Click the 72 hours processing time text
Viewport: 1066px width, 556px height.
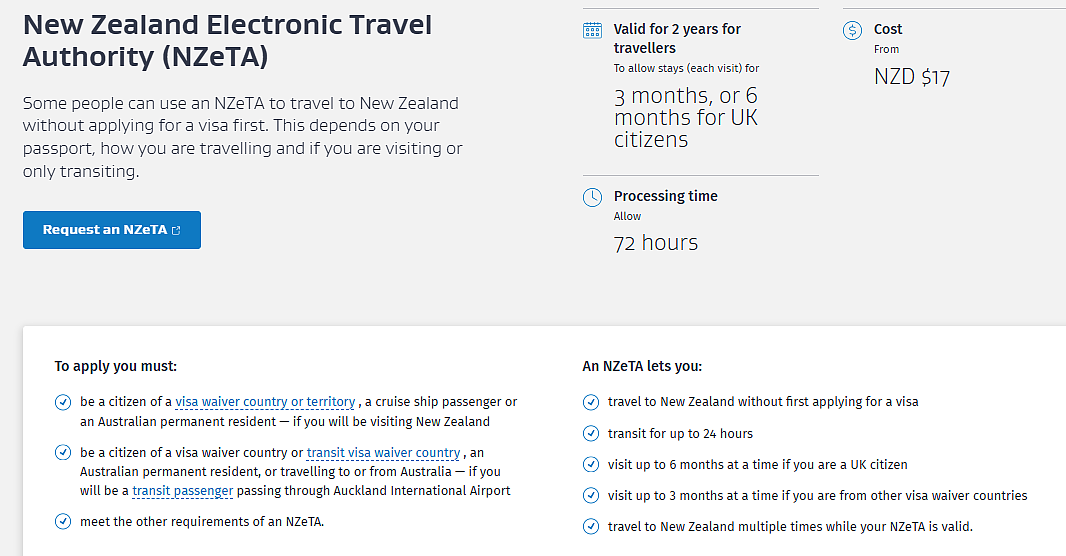(x=655, y=243)
